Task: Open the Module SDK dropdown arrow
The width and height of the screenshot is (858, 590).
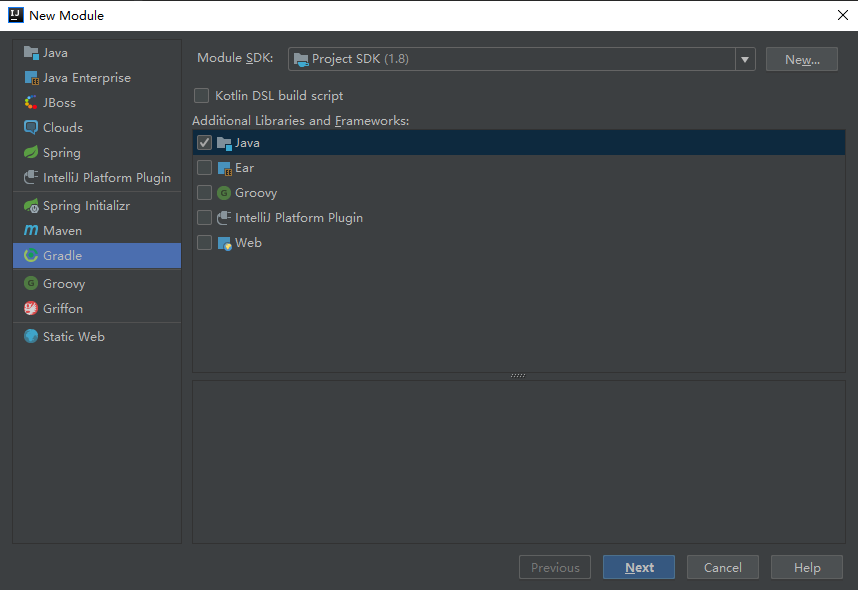Action: (x=745, y=59)
